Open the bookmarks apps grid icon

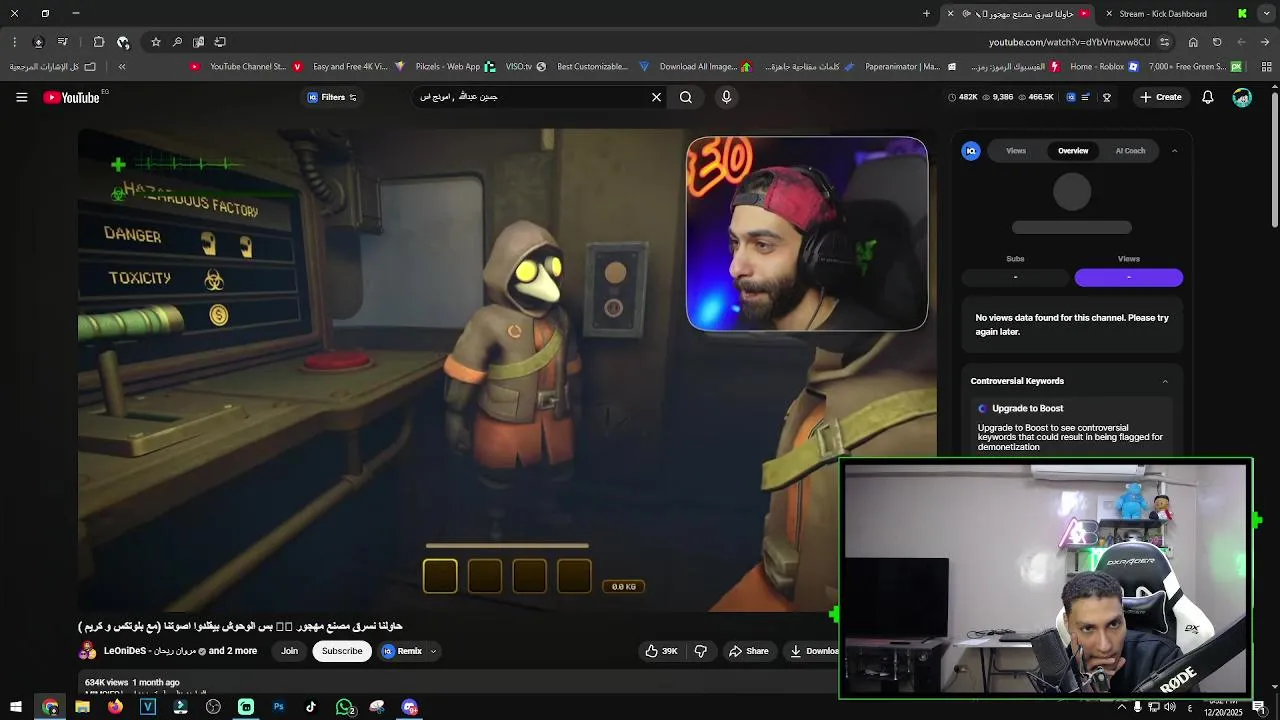point(1265,67)
